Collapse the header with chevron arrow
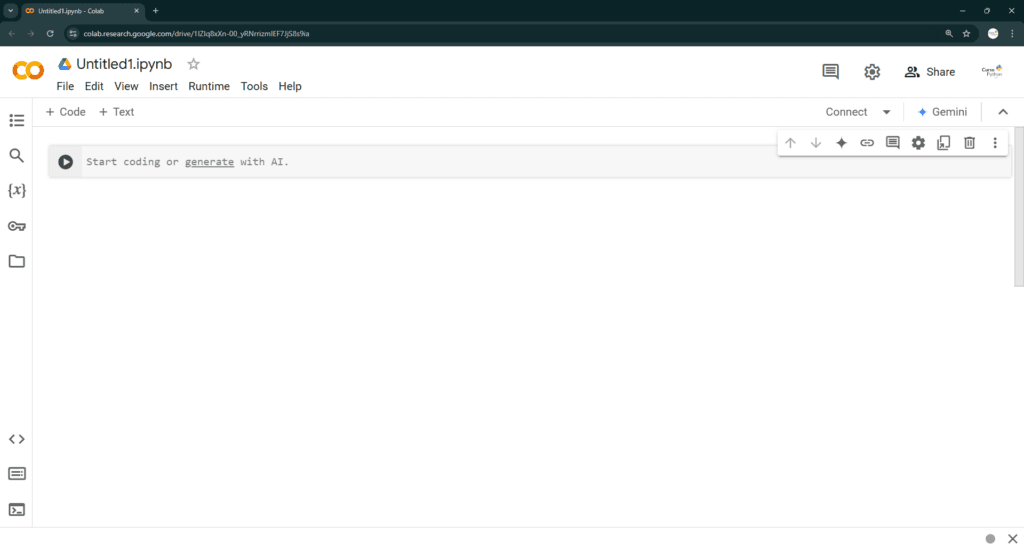 pyautogui.click(x=1003, y=112)
